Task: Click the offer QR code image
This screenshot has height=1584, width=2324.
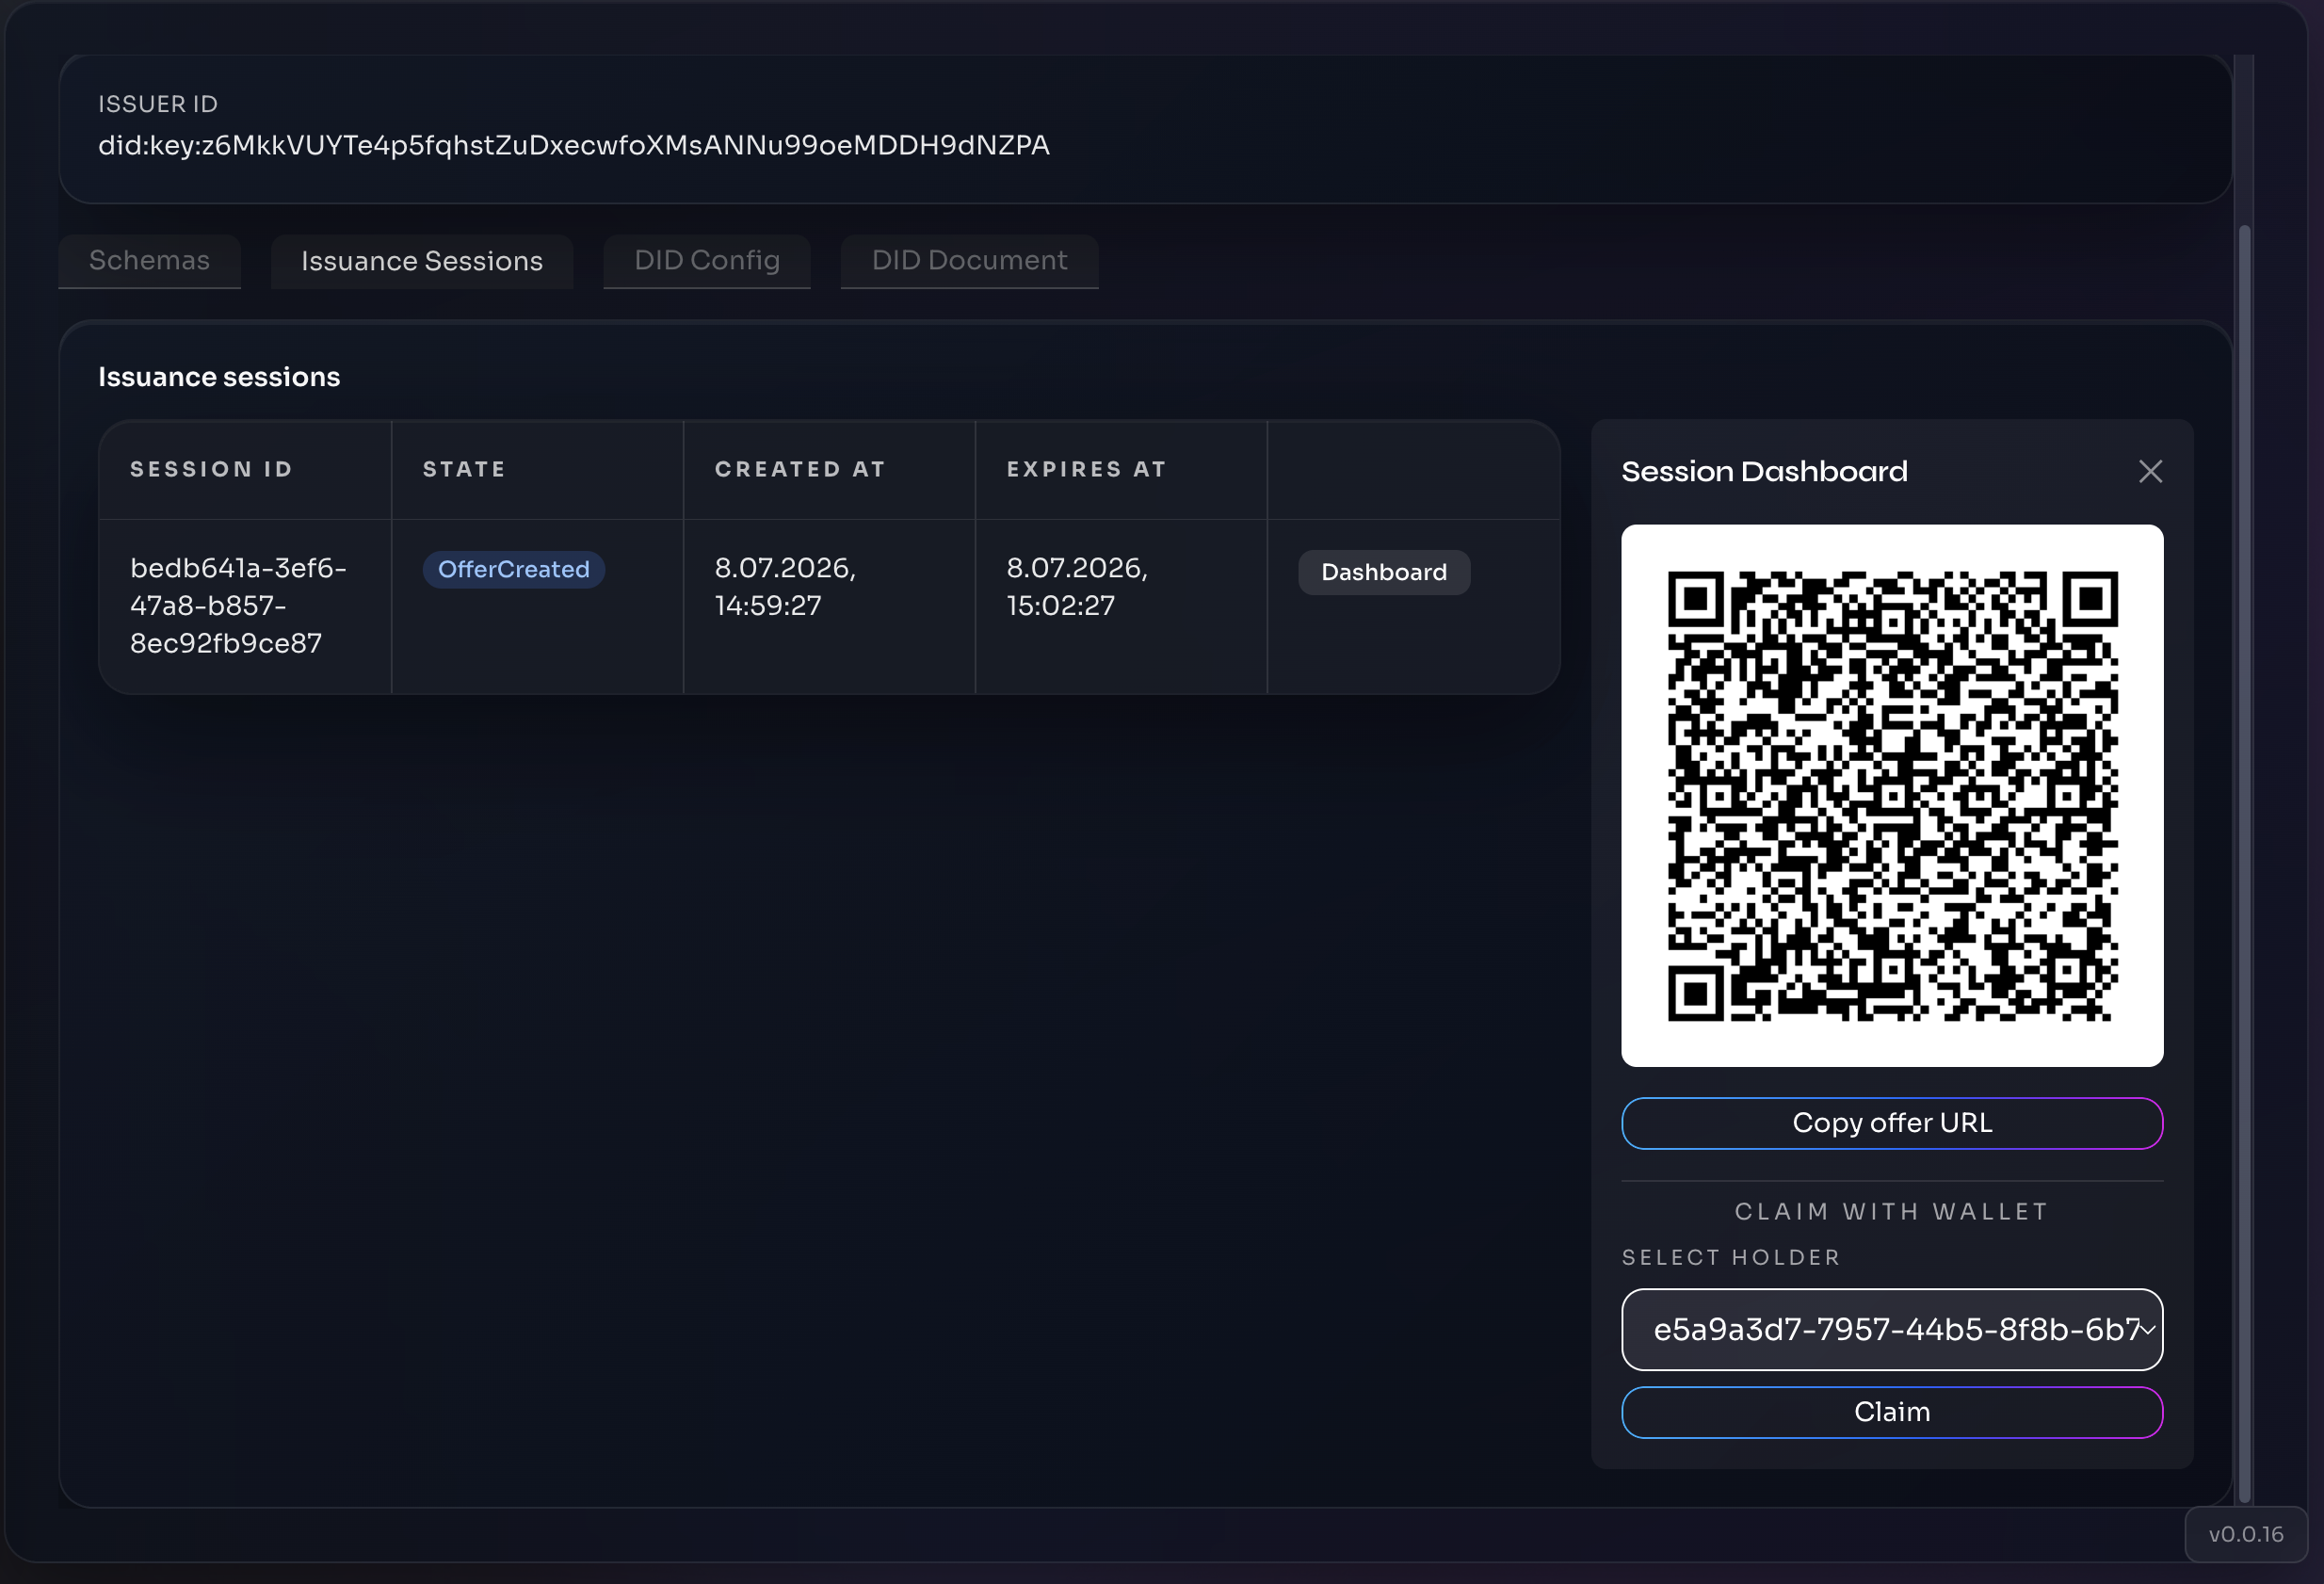Action: click(1891, 795)
